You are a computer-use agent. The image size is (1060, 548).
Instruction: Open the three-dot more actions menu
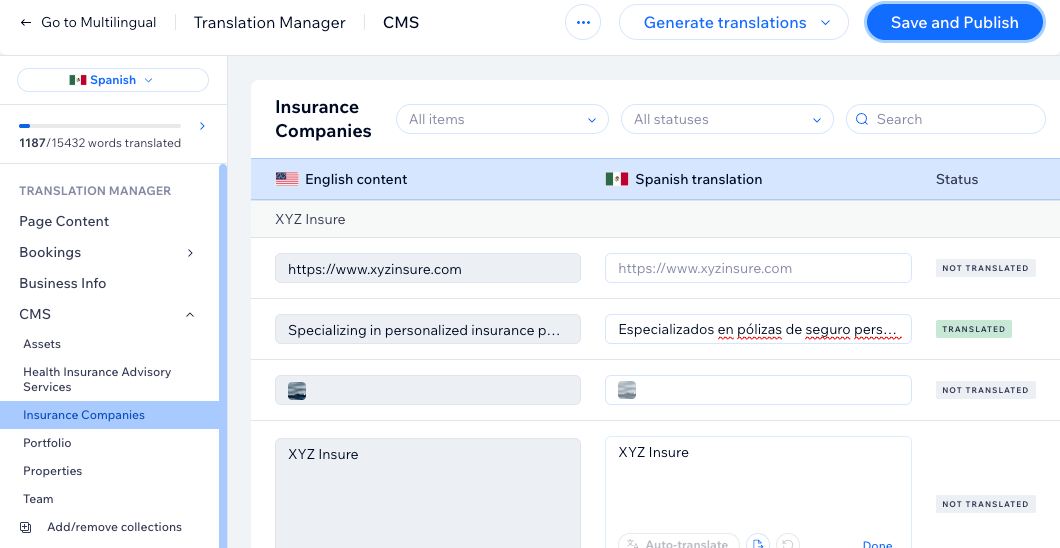point(583,22)
